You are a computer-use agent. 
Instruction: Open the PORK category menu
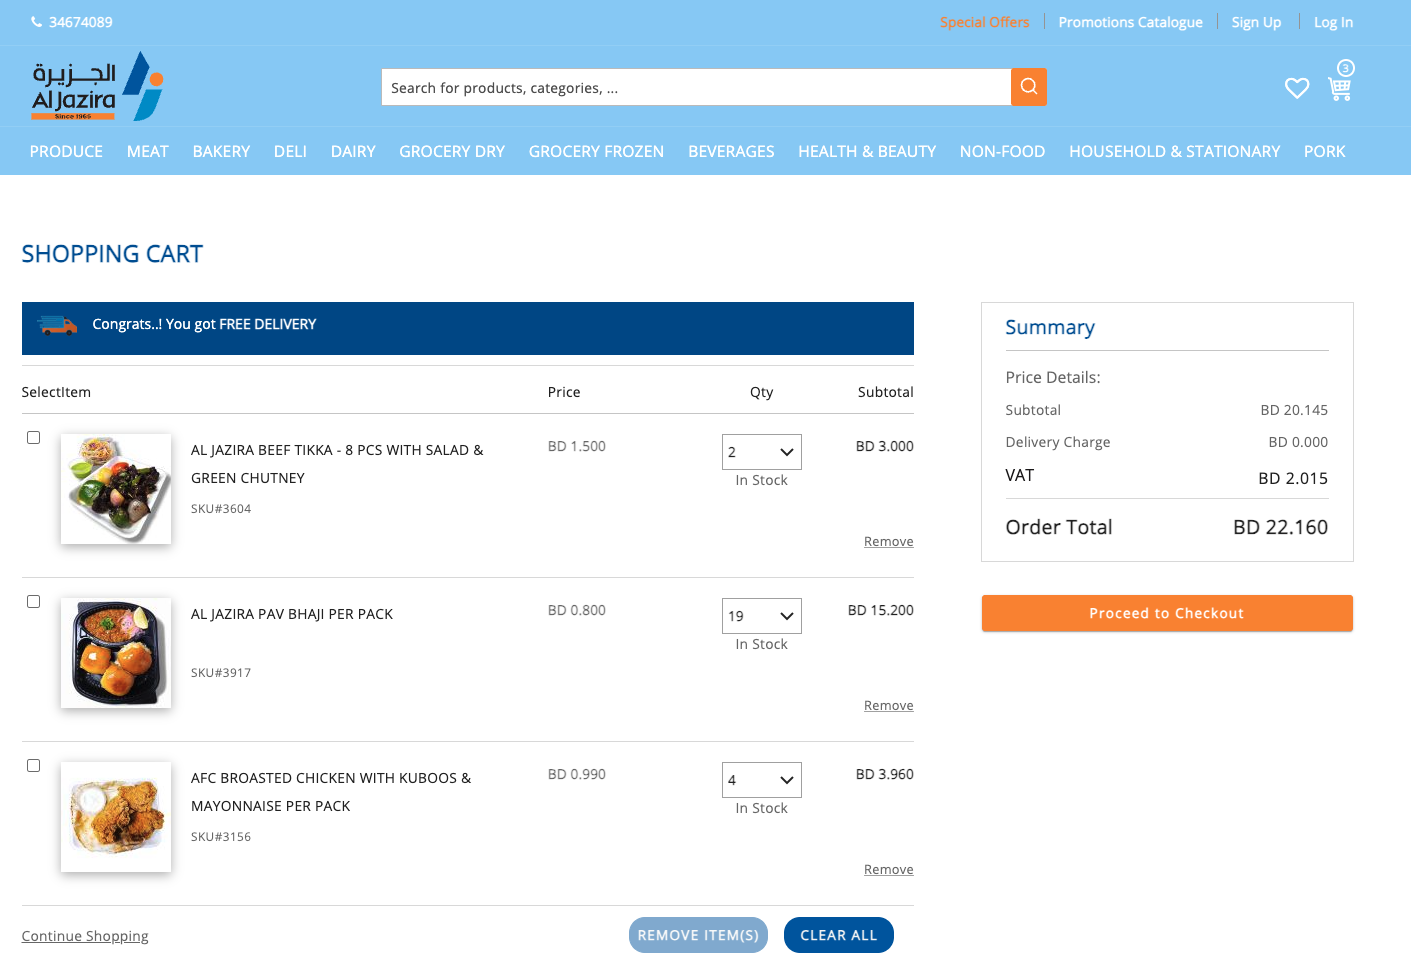click(1324, 151)
